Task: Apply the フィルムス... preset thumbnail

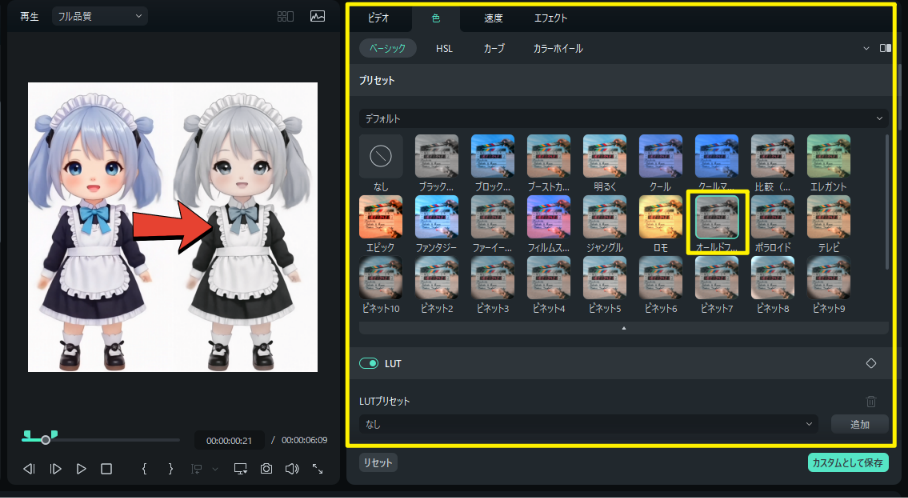Action: (x=548, y=217)
